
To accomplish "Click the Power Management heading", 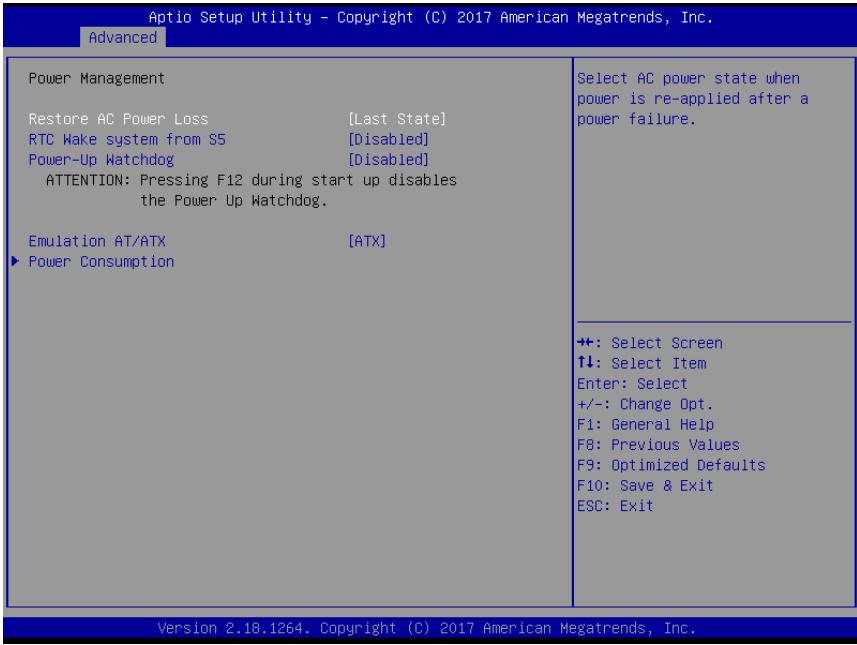I will 96,79.
